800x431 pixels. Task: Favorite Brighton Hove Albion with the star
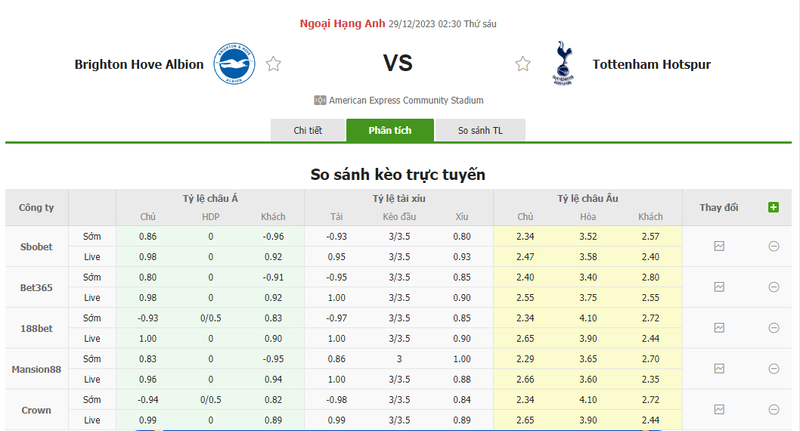coord(273,64)
